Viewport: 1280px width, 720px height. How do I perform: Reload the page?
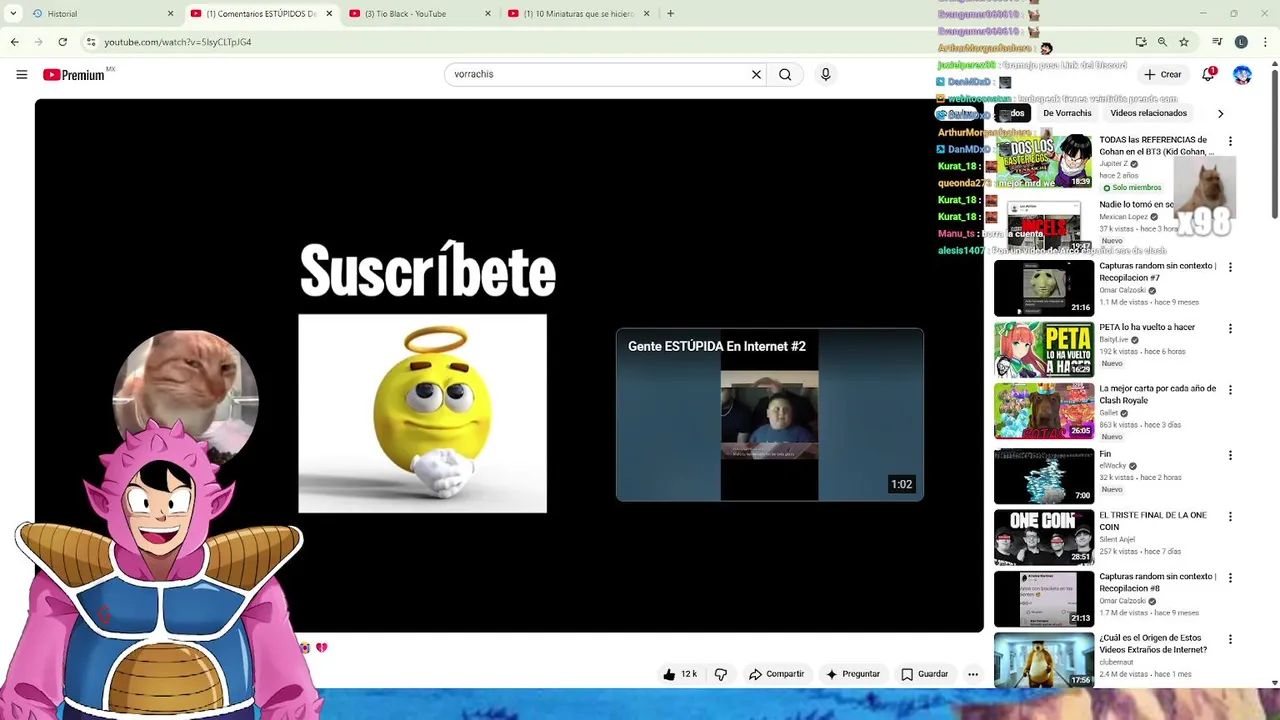(62, 42)
